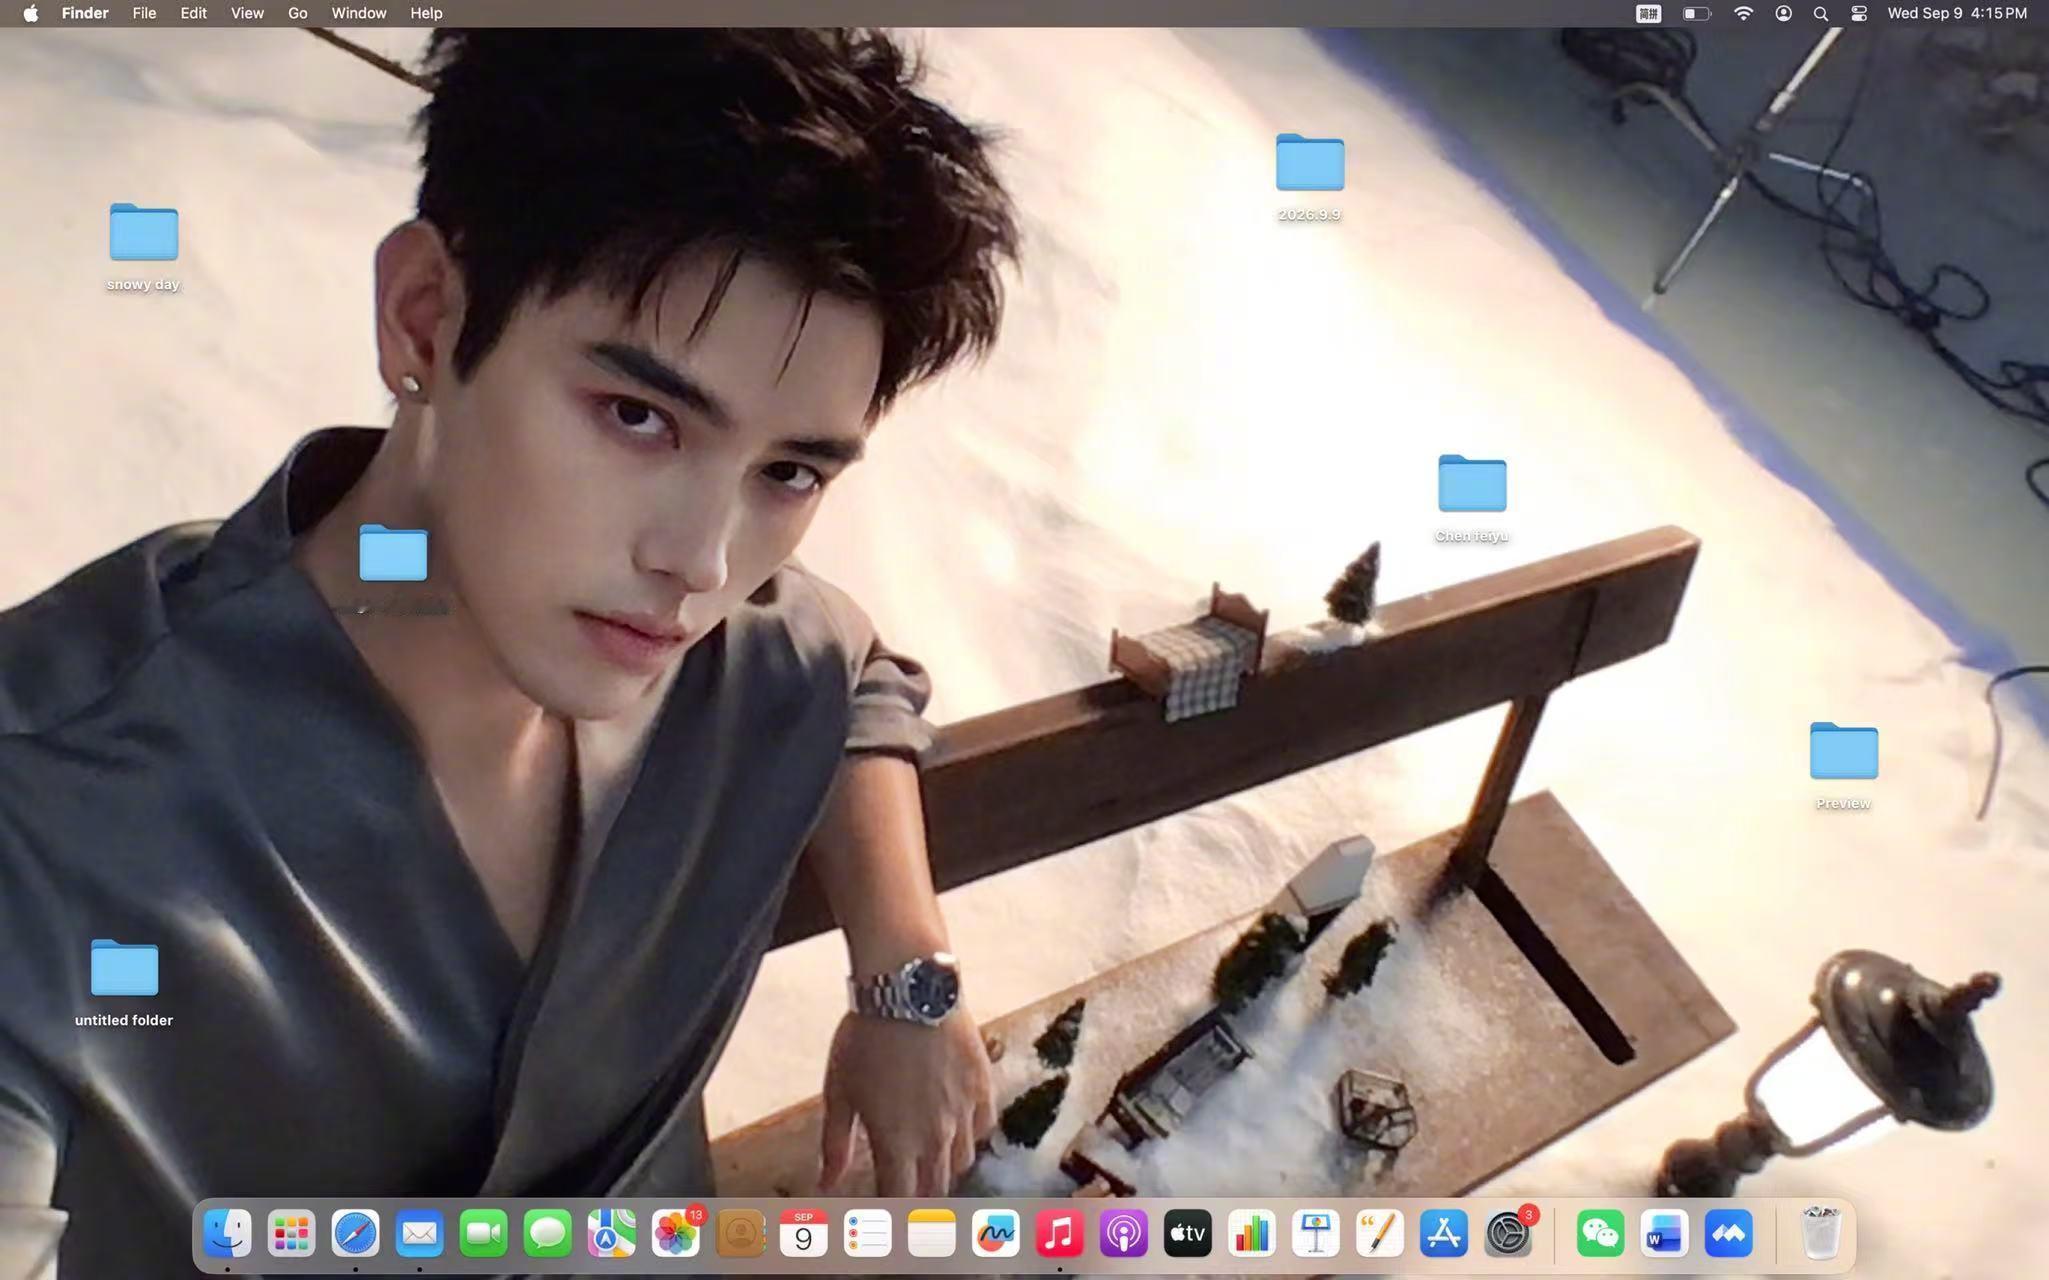
Task: Open Safari from the Dock
Action: pos(355,1233)
